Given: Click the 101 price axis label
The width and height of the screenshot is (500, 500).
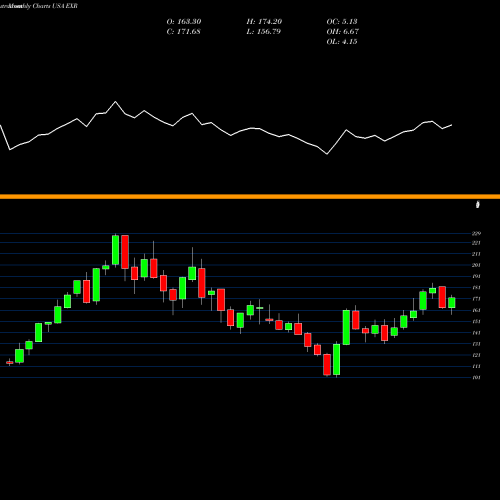Looking at the screenshot, I should coord(476,377).
